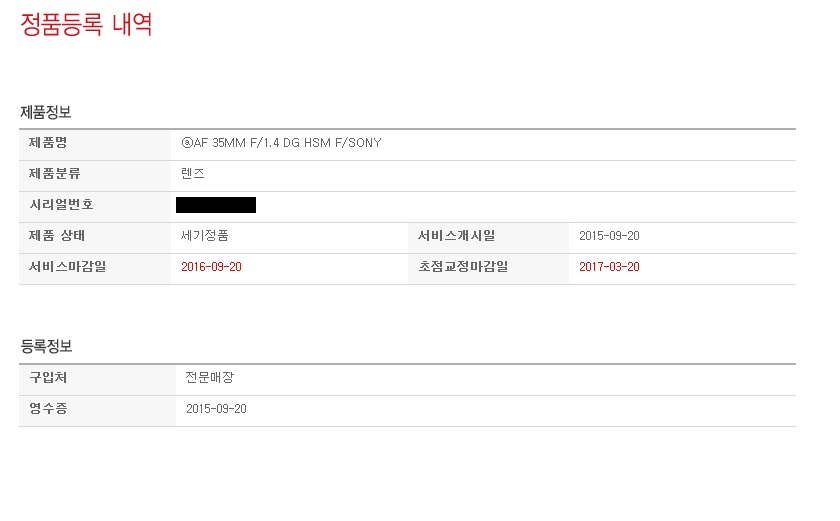This screenshot has width=840, height=521.
Task: Click the '초점교정마감일' label
Action: [x=463, y=267]
